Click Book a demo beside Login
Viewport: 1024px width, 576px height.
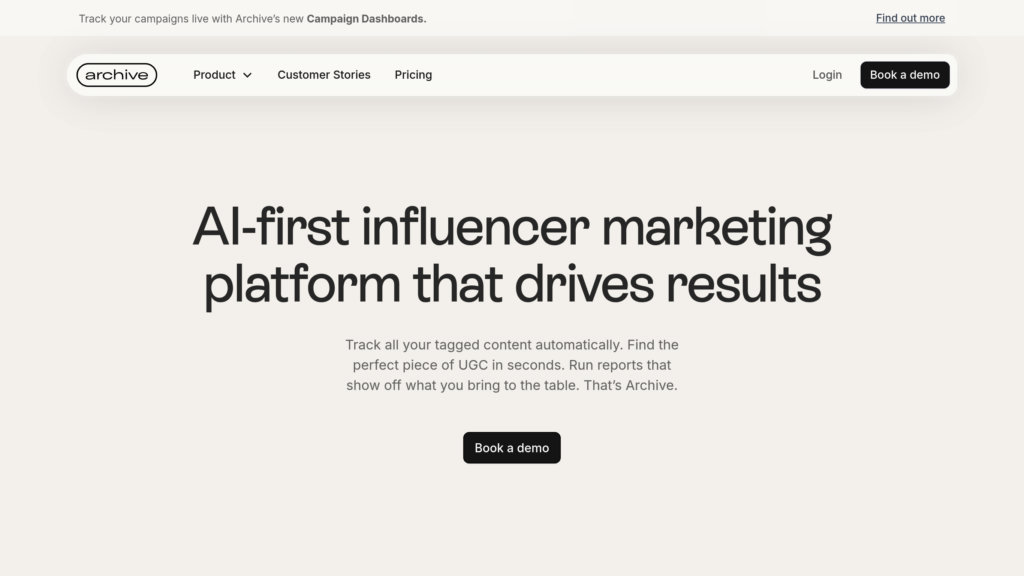click(904, 75)
